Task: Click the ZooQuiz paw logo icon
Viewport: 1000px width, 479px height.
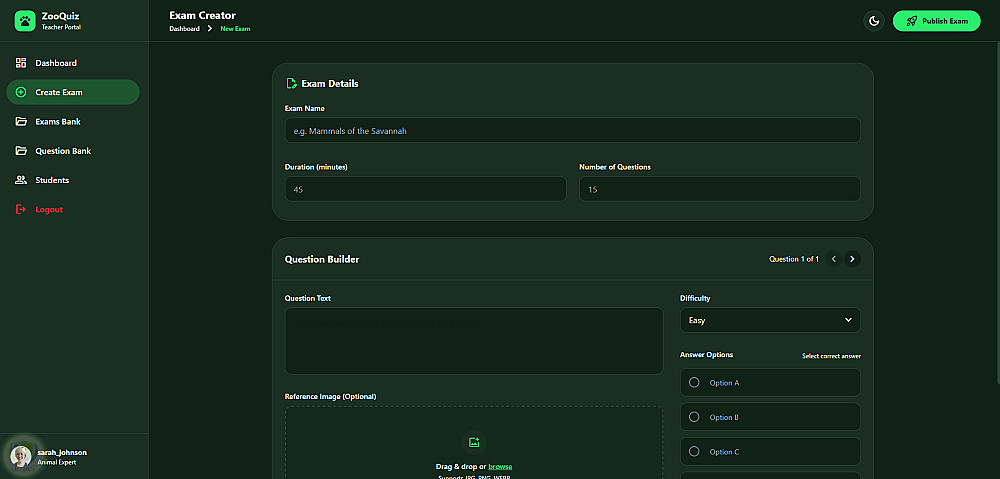Action: click(24, 21)
